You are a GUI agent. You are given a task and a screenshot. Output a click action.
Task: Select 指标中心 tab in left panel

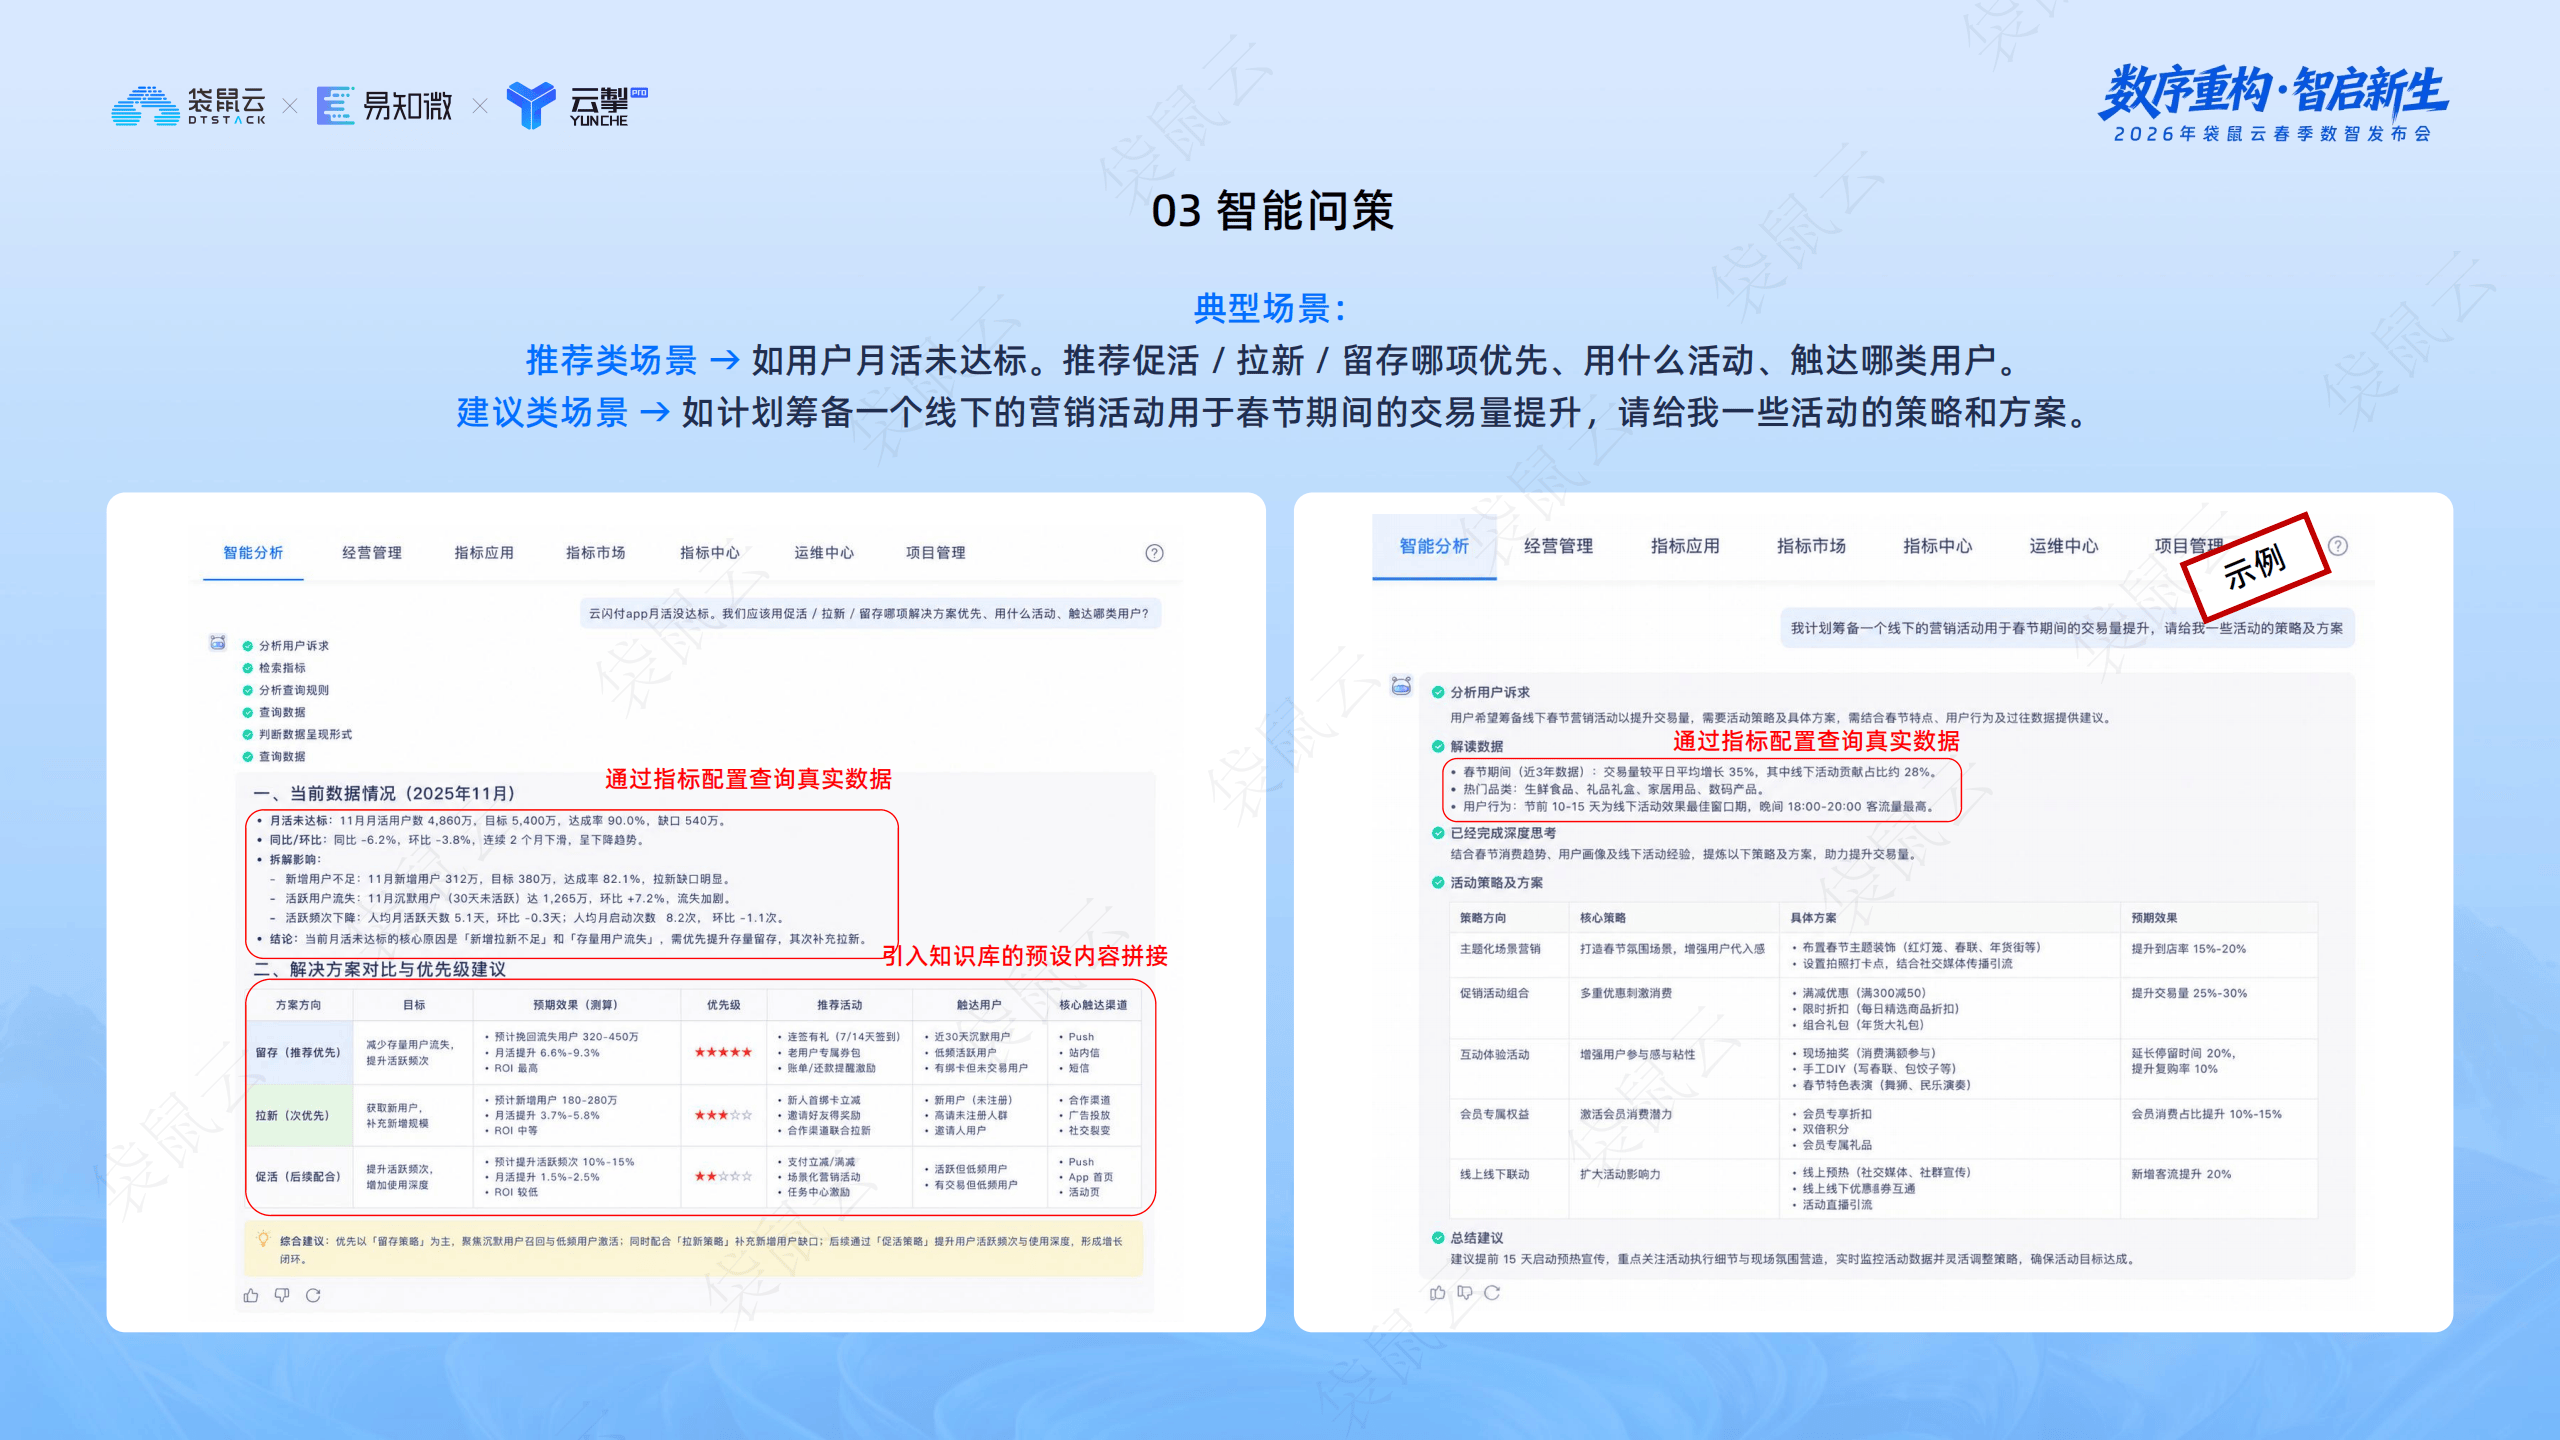(x=710, y=553)
